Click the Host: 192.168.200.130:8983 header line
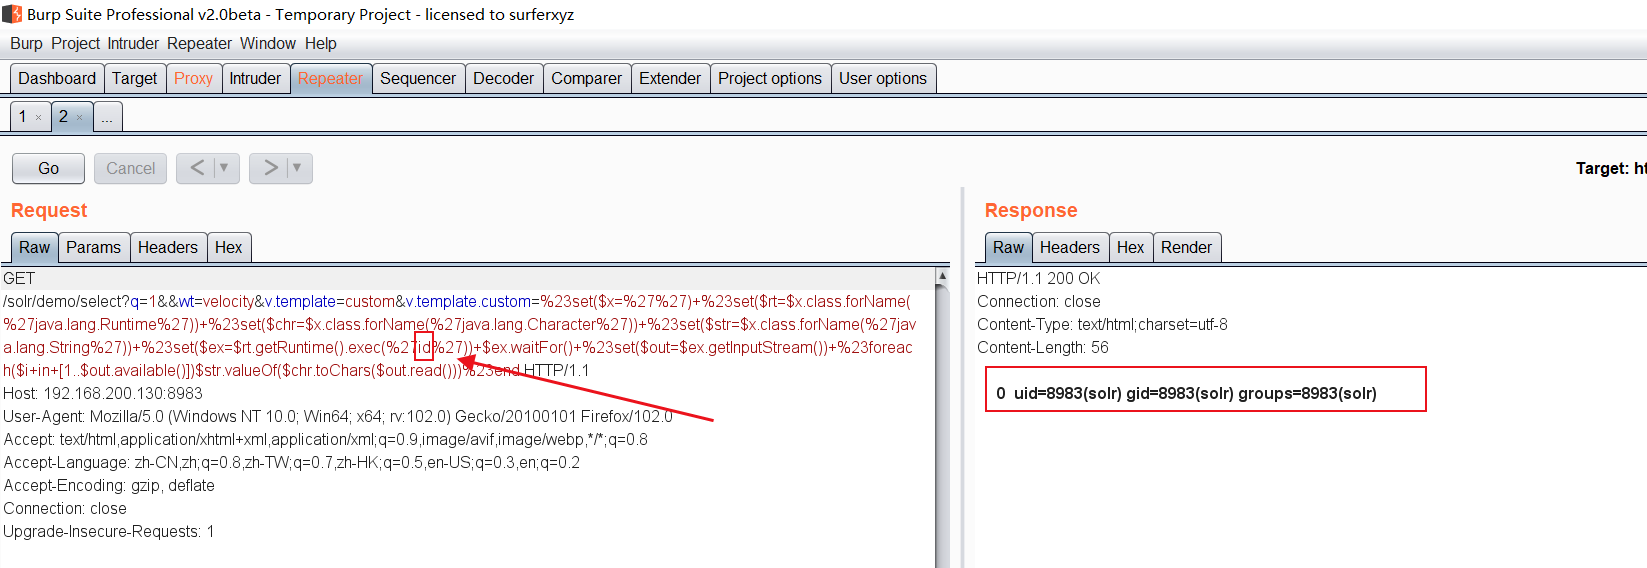 click(103, 394)
